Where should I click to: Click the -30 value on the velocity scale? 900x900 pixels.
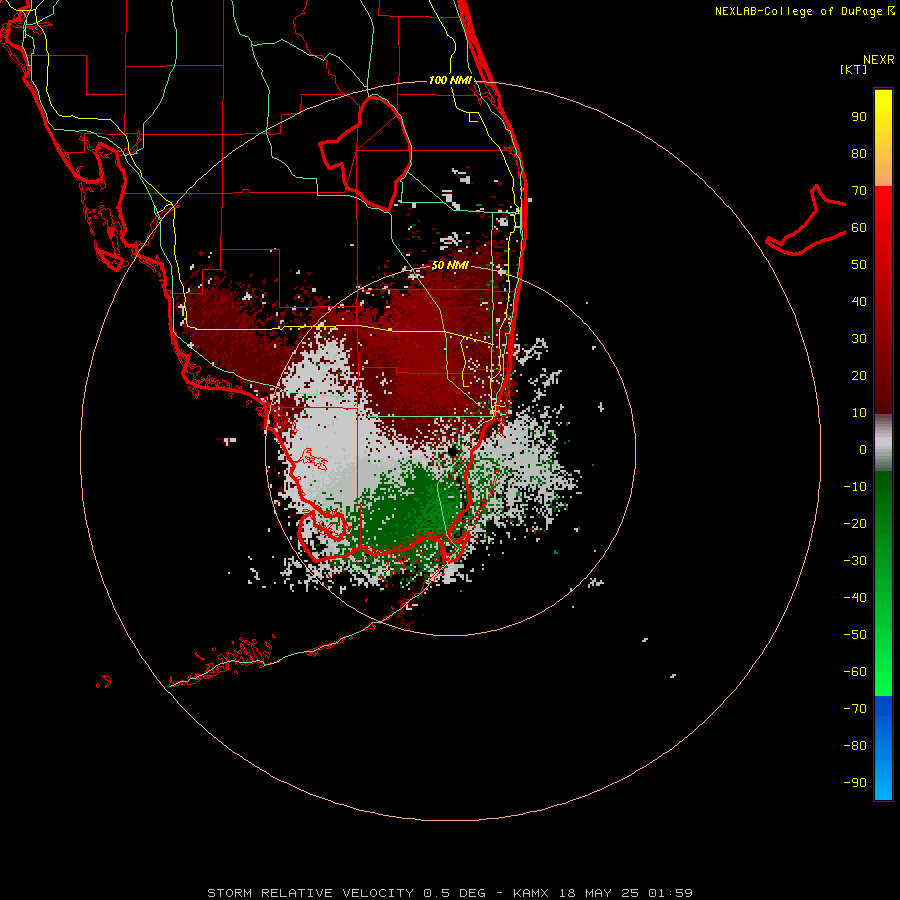click(x=855, y=561)
